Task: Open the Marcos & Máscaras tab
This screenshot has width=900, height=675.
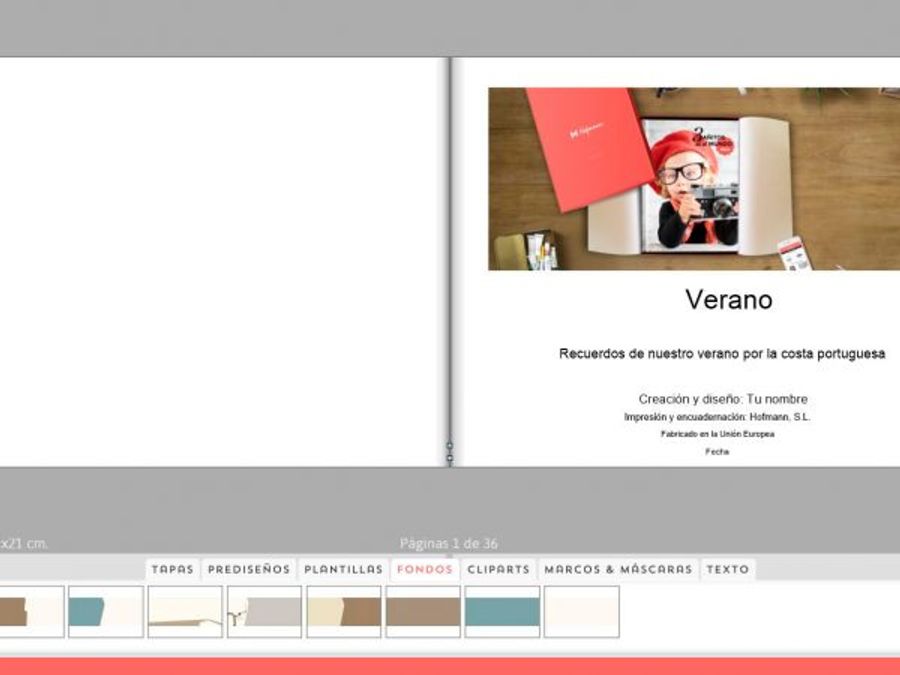Action: 618,569
